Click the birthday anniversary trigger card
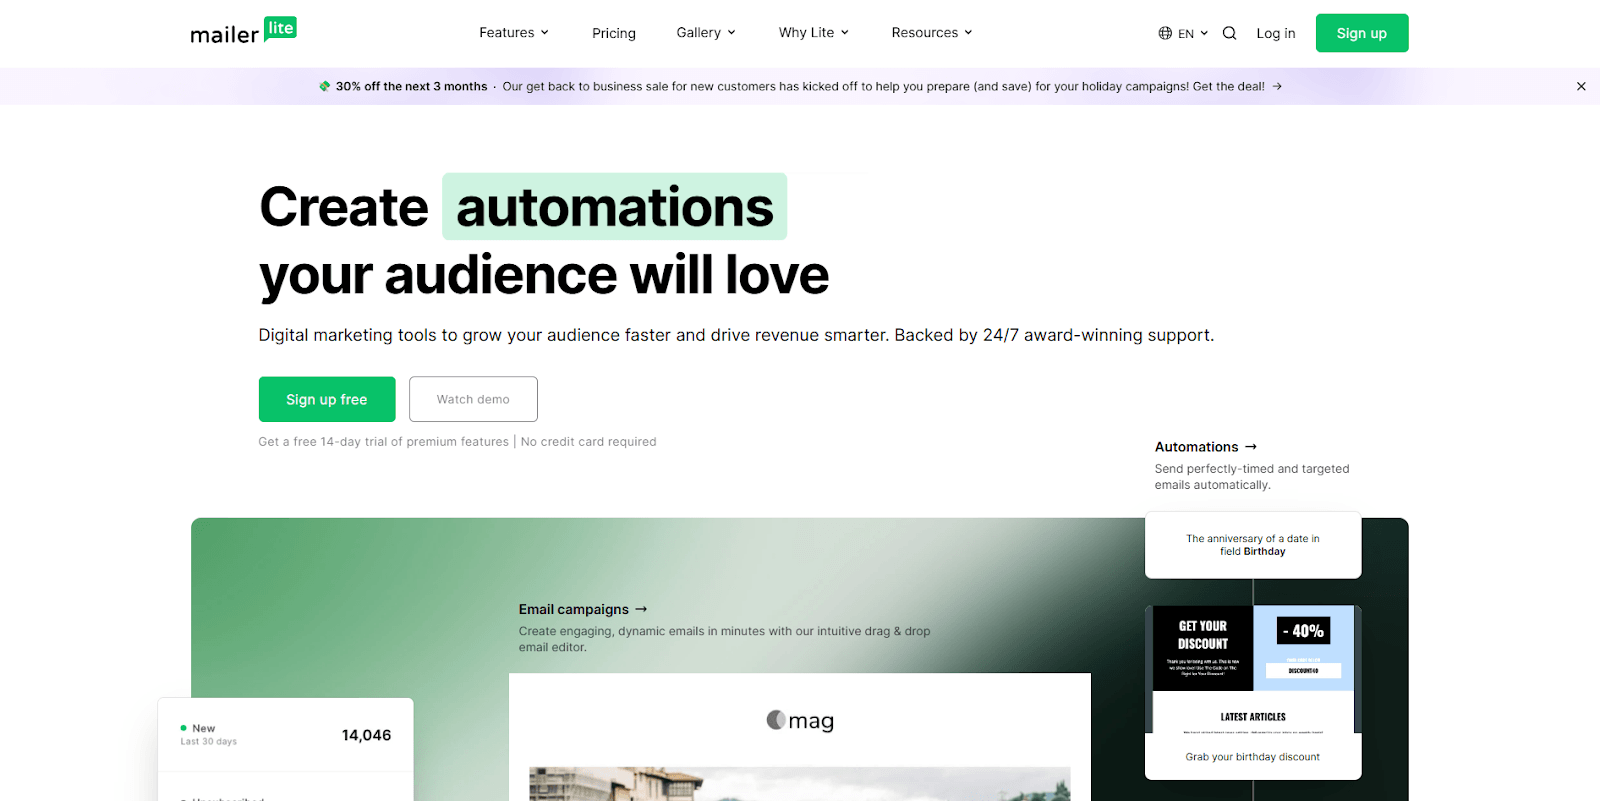The width and height of the screenshot is (1600, 801). (x=1253, y=545)
